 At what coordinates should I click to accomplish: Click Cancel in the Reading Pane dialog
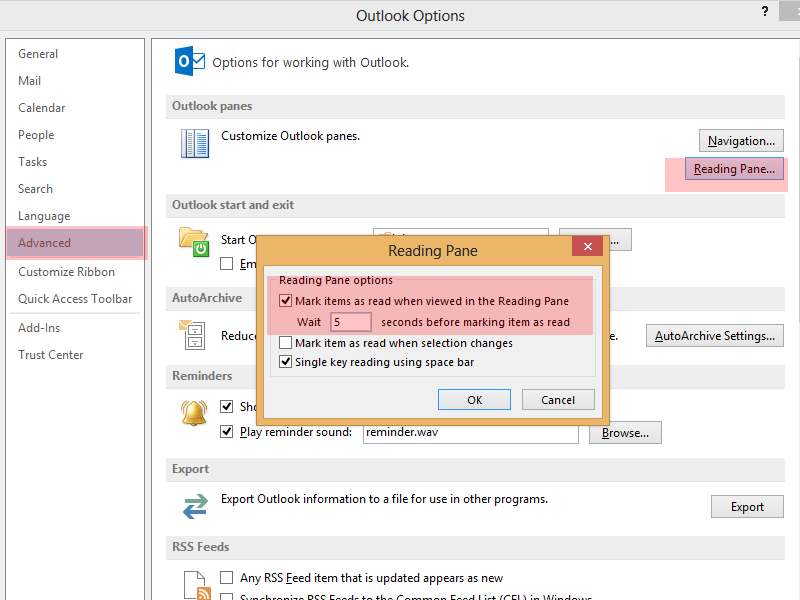(558, 400)
